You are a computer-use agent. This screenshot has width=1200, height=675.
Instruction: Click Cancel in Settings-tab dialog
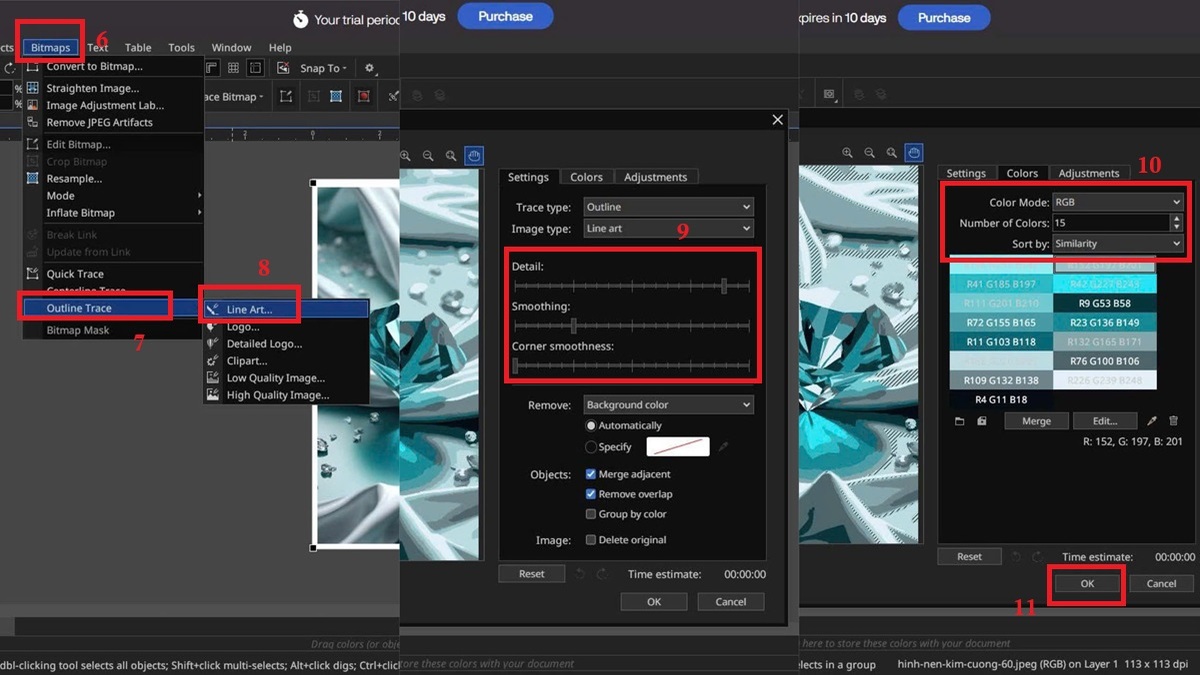tap(730, 602)
